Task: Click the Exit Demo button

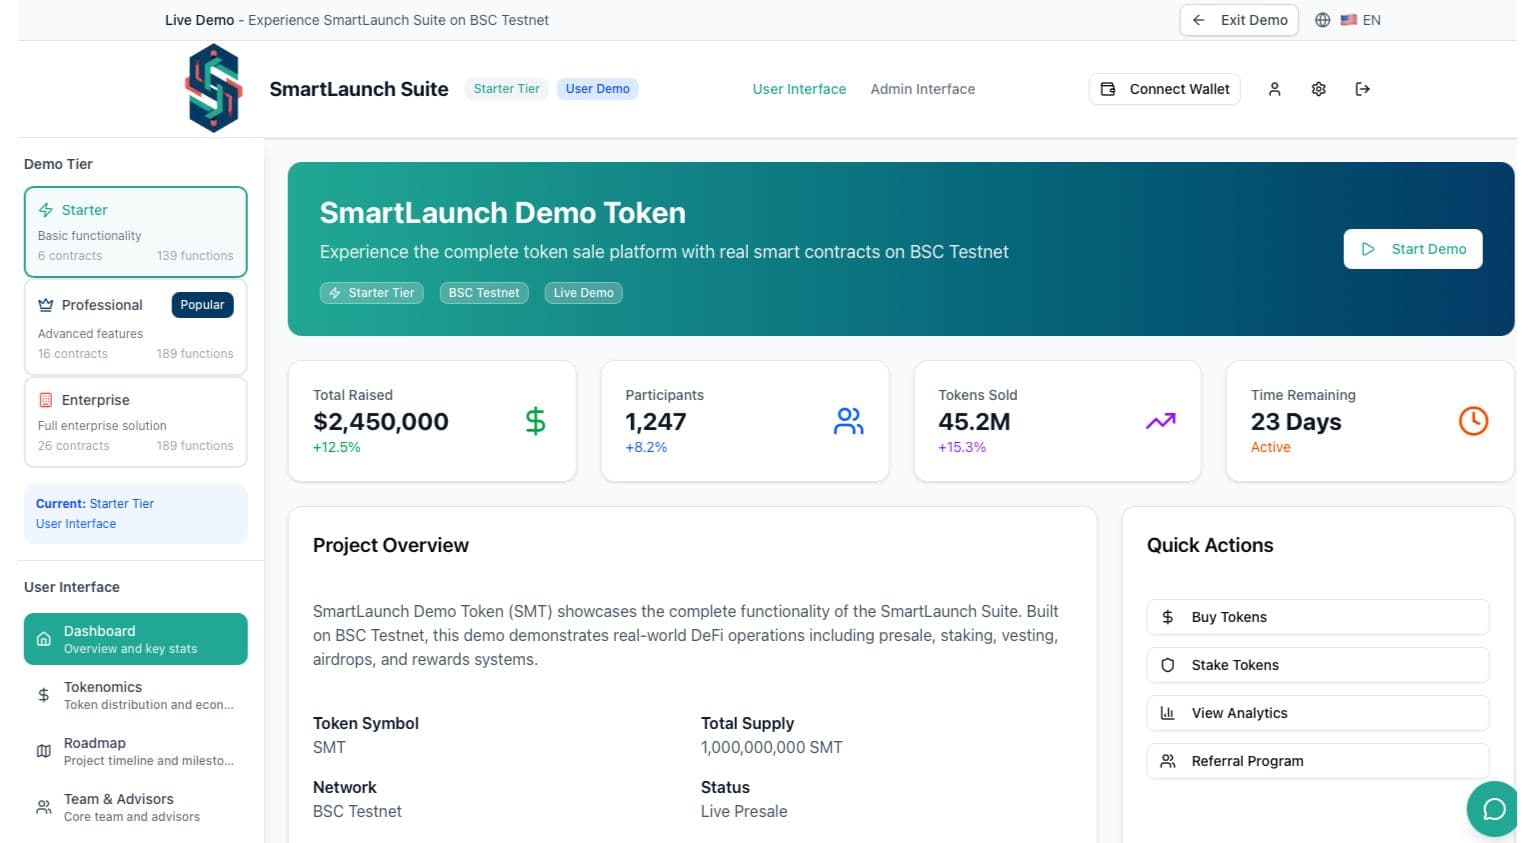Action: (x=1239, y=20)
